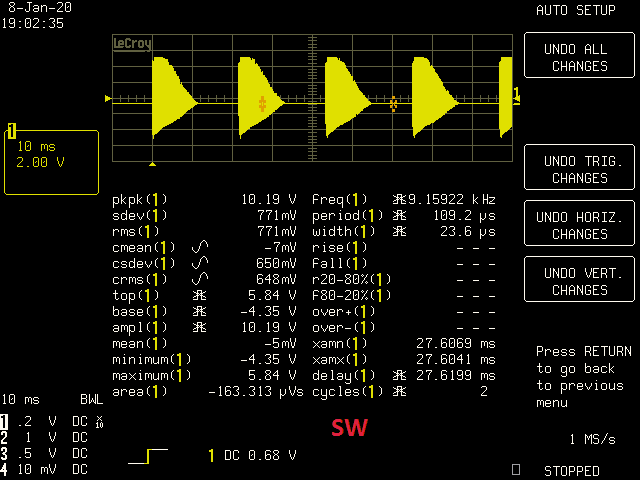
Task: Click the ground level arrow left of grid
Action: 108,98
